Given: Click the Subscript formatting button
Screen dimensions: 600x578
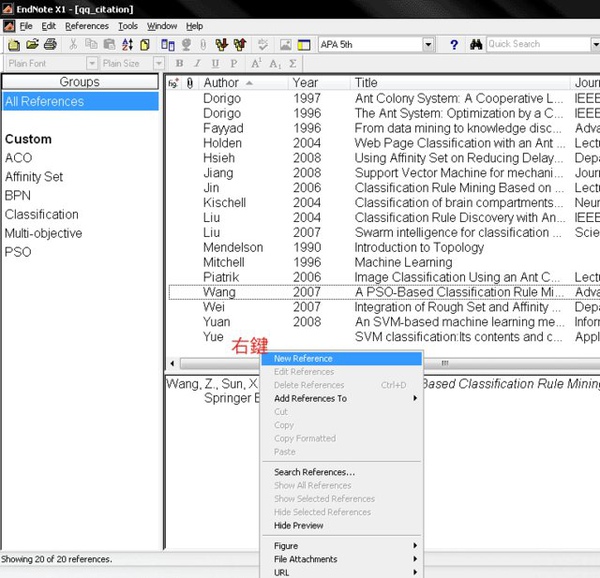Looking at the screenshot, I should [x=275, y=63].
